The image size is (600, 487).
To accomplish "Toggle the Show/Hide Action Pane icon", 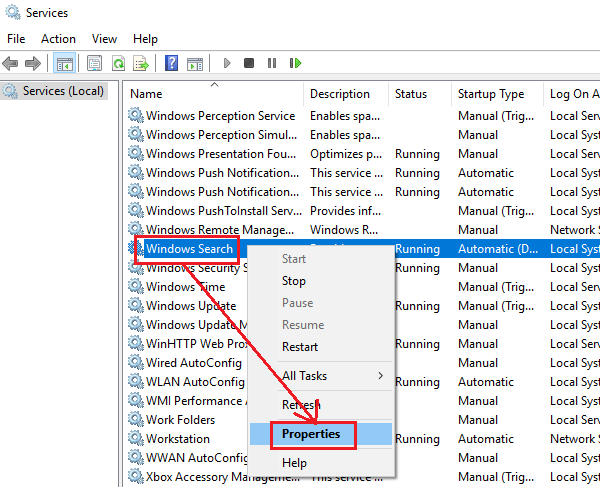I will click(x=195, y=64).
